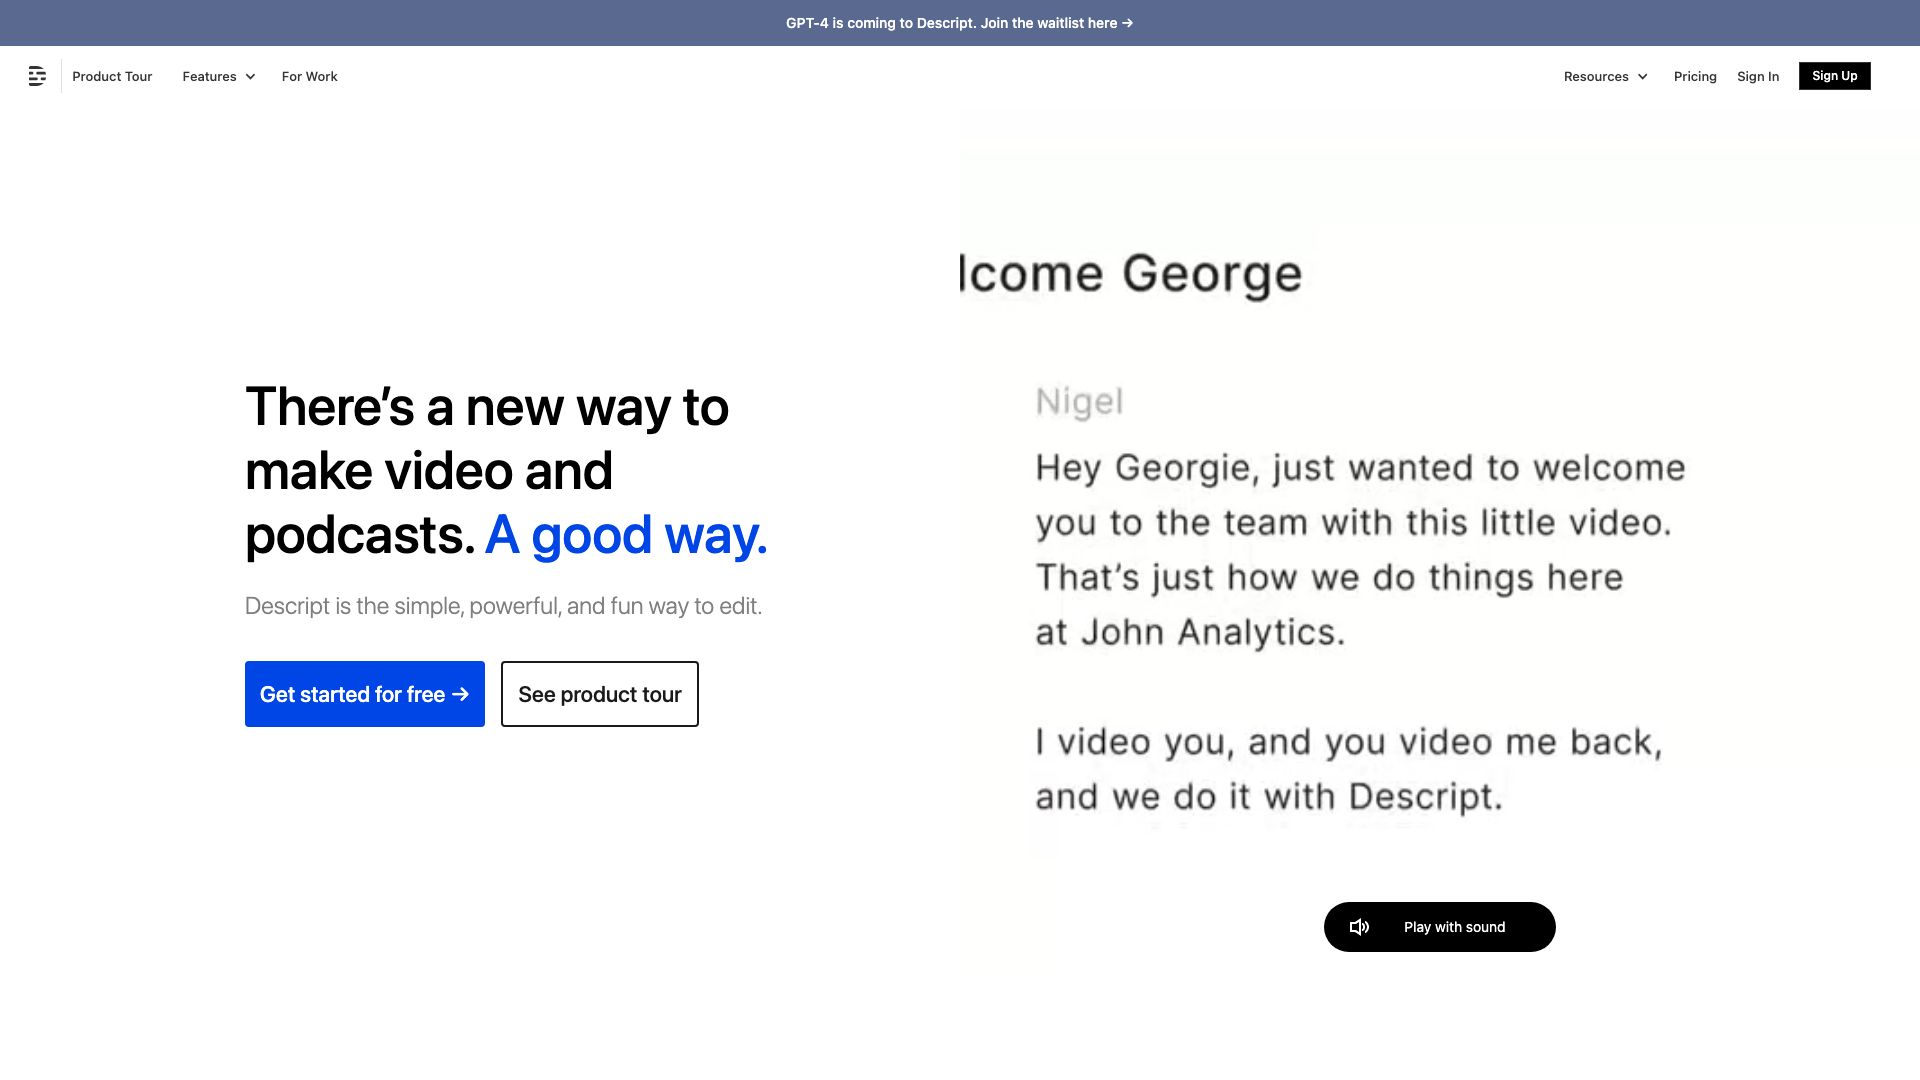Expand the Resources dropdown menu
1920x1080 pixels.
click(1605, 76)
